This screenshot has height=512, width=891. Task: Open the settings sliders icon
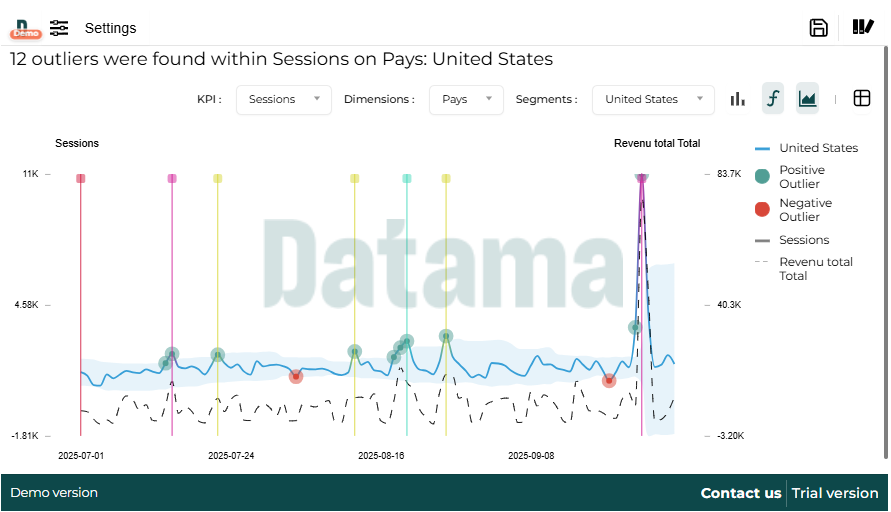pyautogui.click(x=60, y=28)
